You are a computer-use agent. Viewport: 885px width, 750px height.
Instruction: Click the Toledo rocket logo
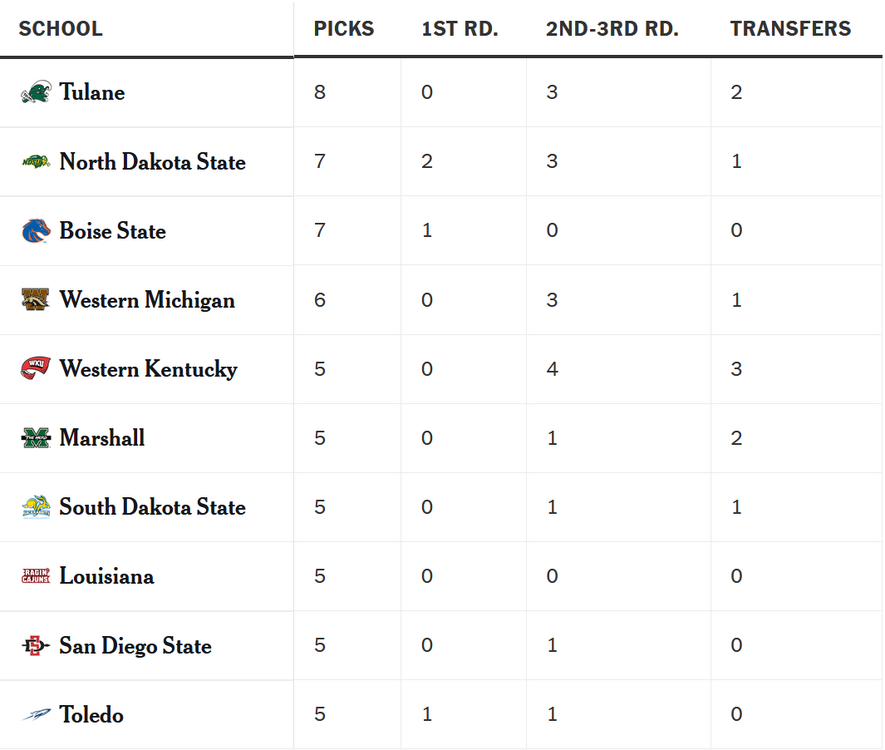point(36,715)
